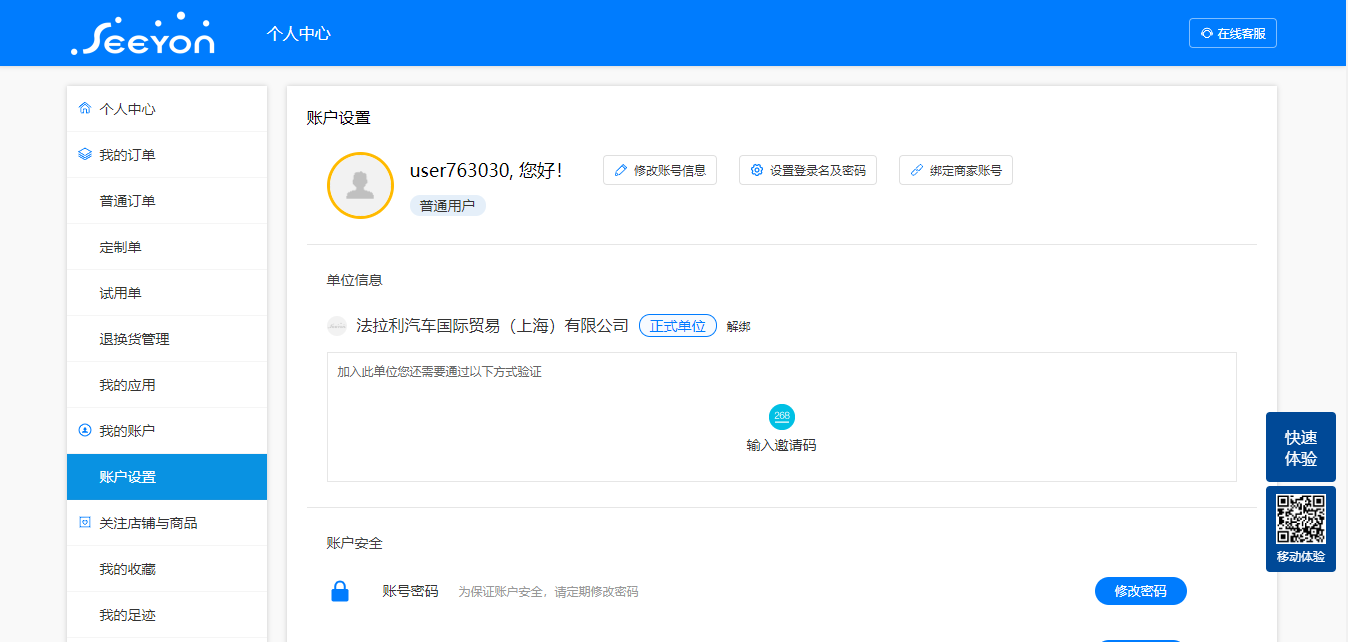
Task: Click the 正式单位 tag
Action: tap(678, 326)
